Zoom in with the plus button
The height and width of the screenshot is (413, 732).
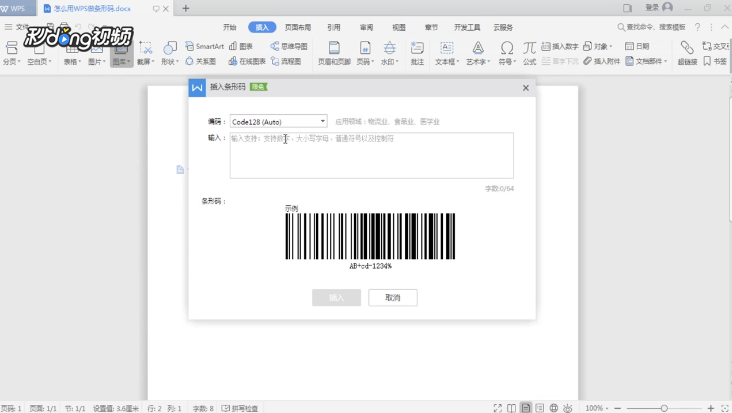click(x=711, y=408)
